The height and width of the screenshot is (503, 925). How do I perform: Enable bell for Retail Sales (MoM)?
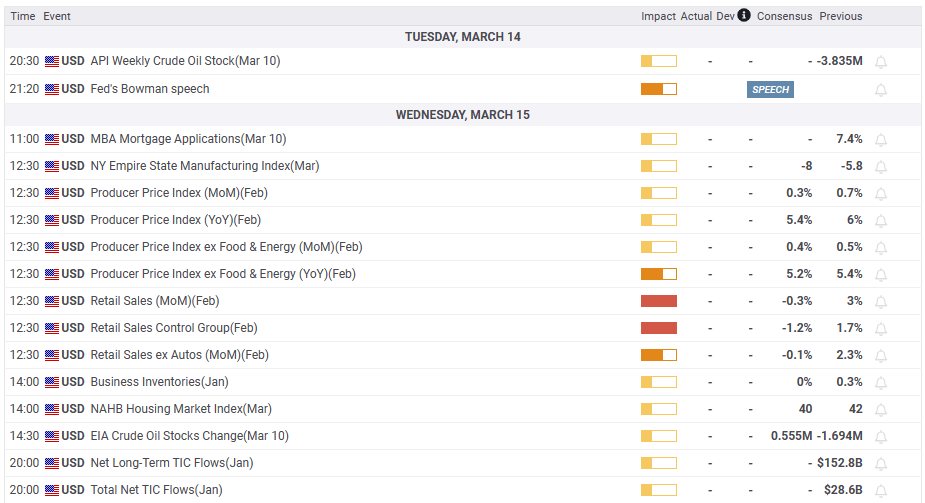881,303
